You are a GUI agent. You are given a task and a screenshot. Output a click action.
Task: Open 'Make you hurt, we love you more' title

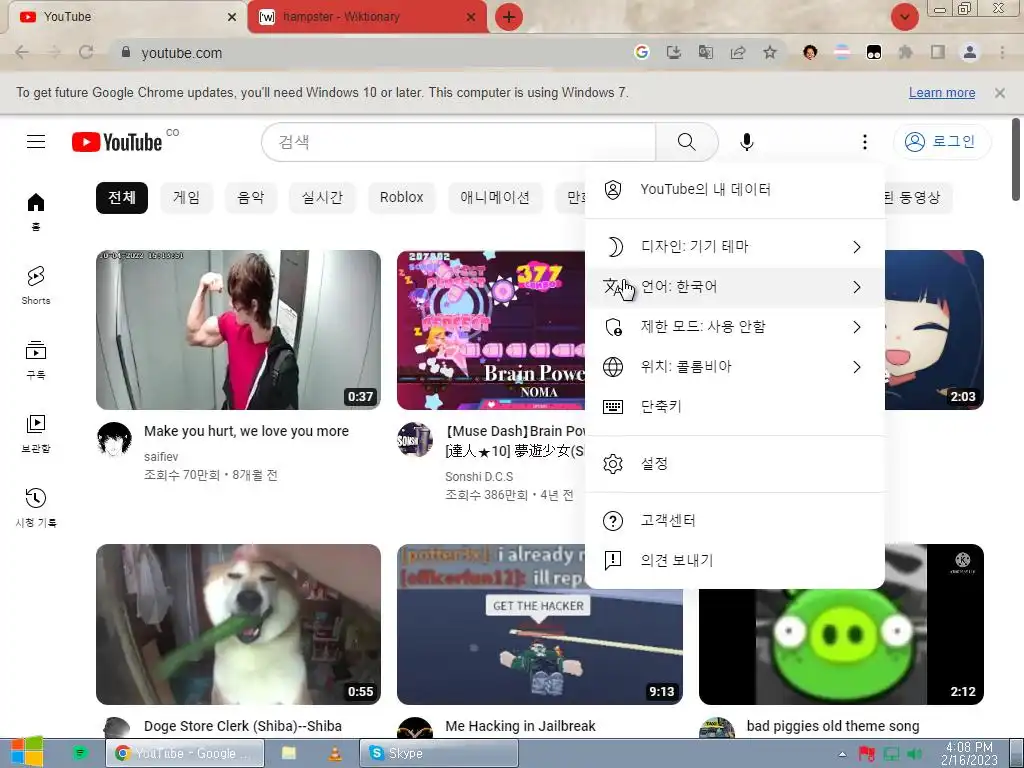click(x=246, y=431)
